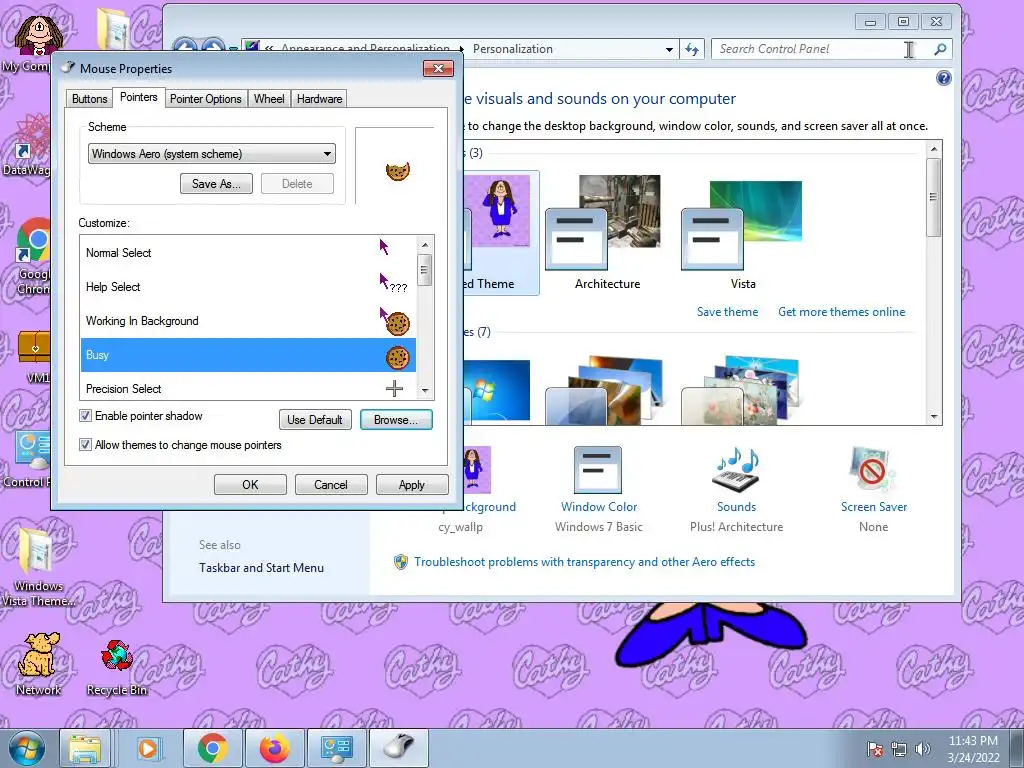Screen dimensions: 1024x768
Task: Open Windows Explorer from taskbar
Action: 85,748
